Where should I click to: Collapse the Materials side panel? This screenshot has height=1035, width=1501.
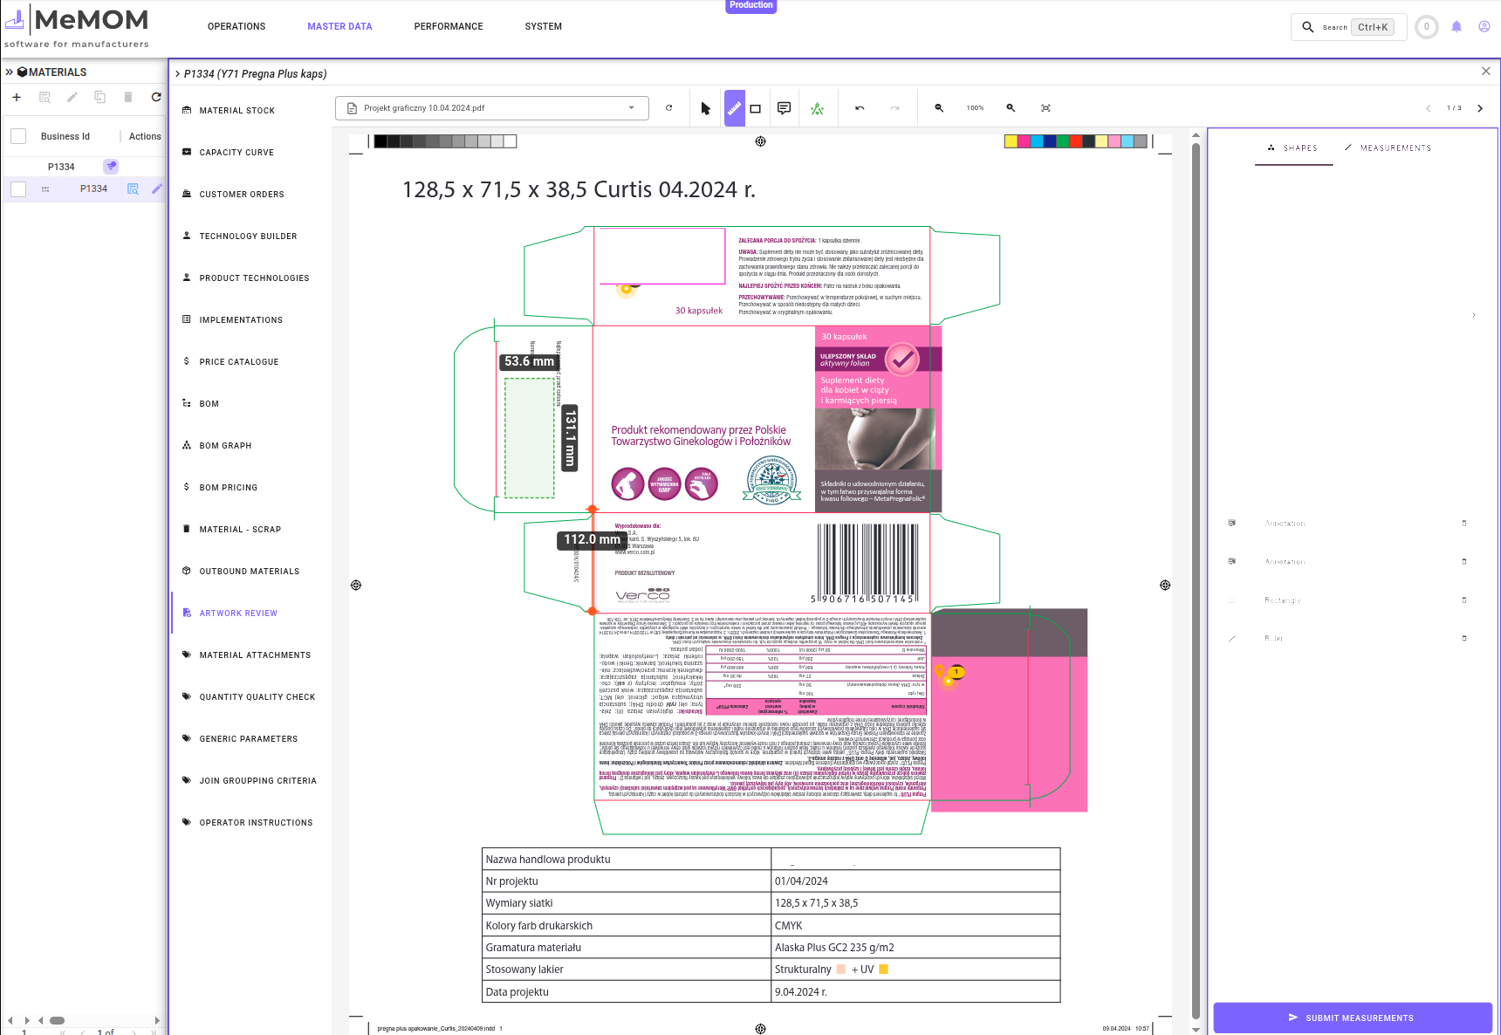pyautogui.click(x=9, y=72)
